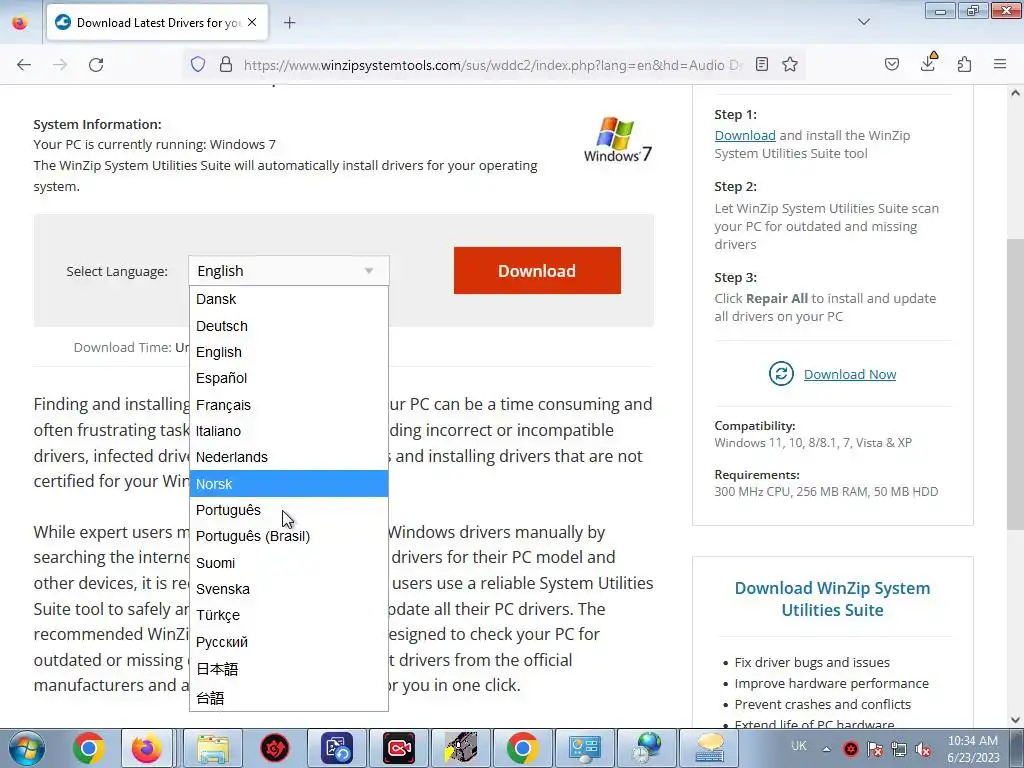
Task: Choose English in the language list
Action: pyautogui.click(x=289, y=352)
